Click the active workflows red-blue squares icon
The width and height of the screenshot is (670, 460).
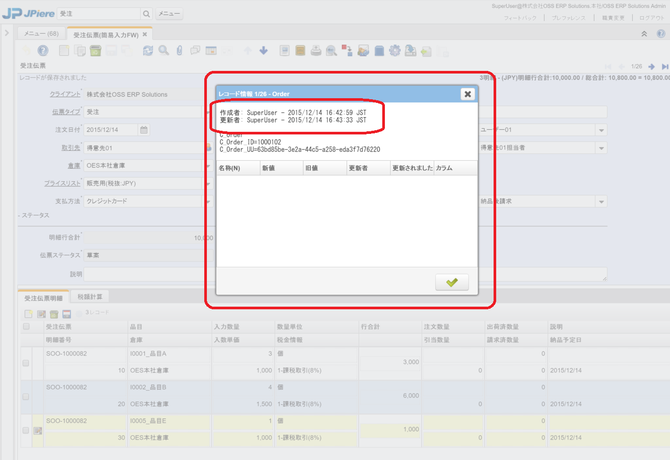347,51
